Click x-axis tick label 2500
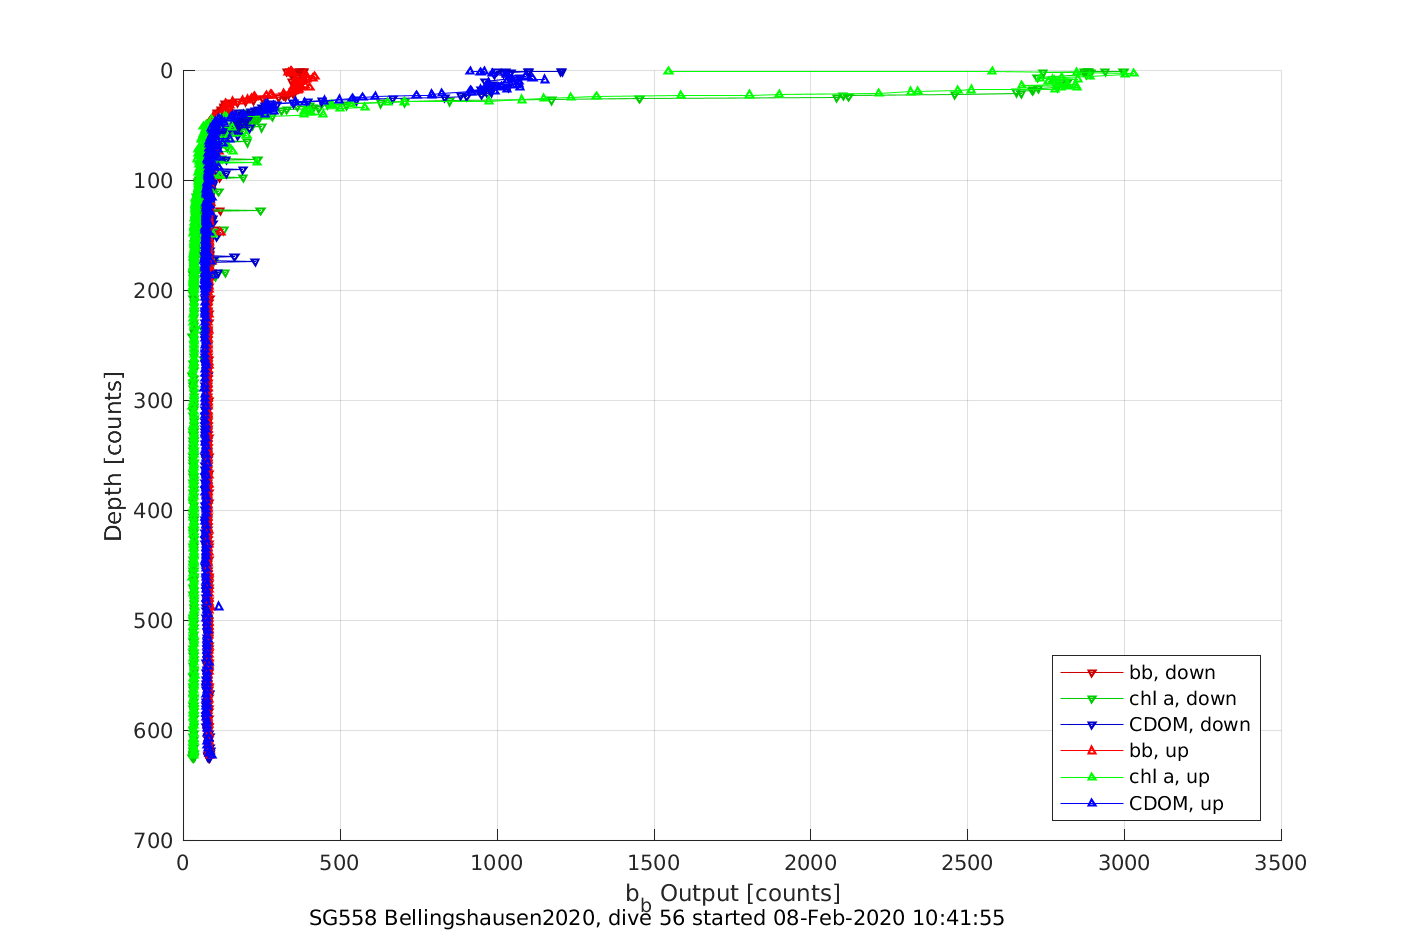The width and height of the screenshot is (1417, 945). pos(967,863)
